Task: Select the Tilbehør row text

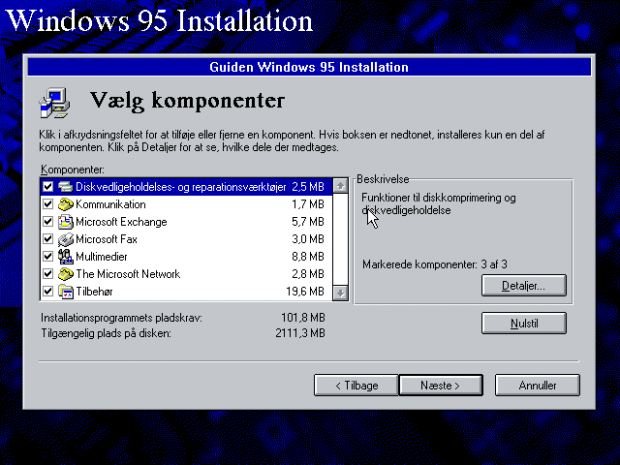Action: tap(94, 292)
